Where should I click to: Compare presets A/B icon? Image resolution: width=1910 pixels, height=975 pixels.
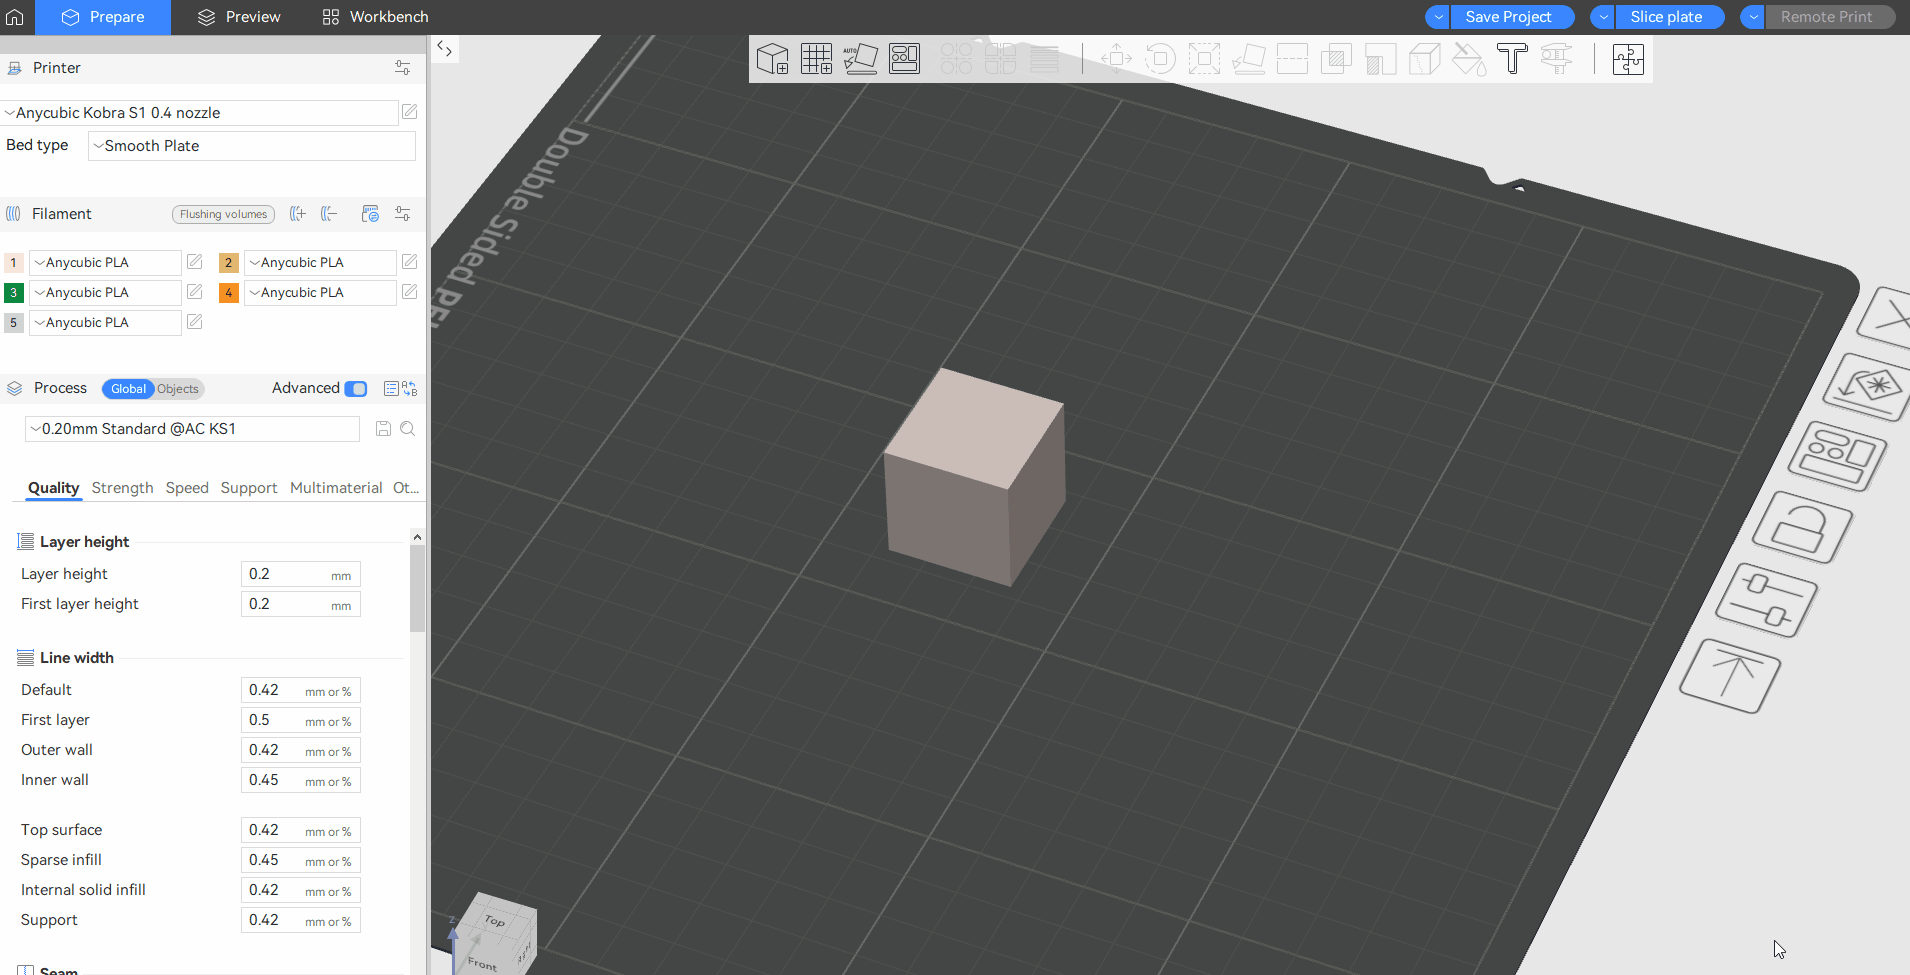coord(409,389)
